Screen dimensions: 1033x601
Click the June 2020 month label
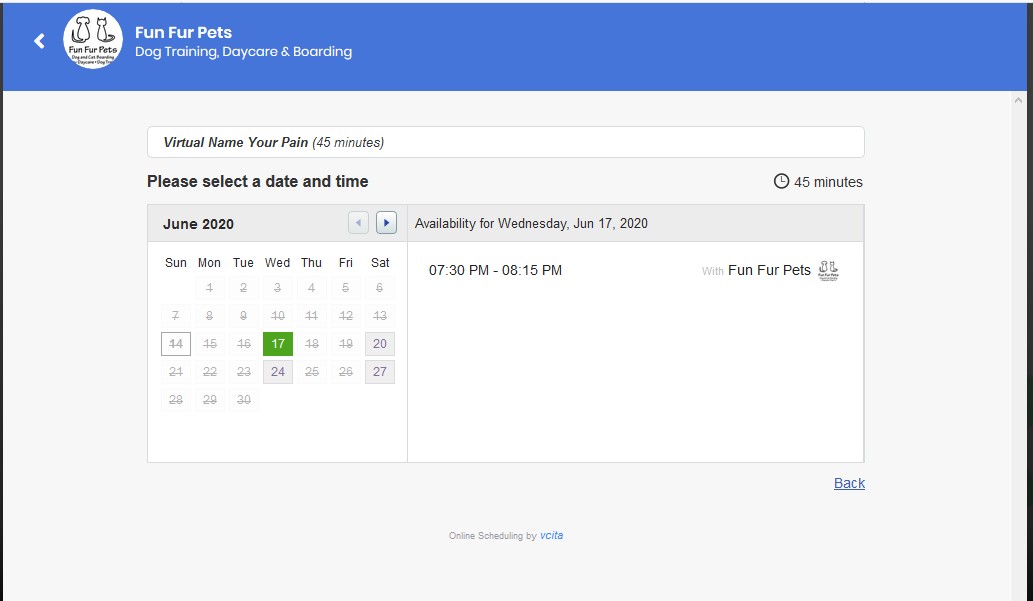click(x=198, y=224)
